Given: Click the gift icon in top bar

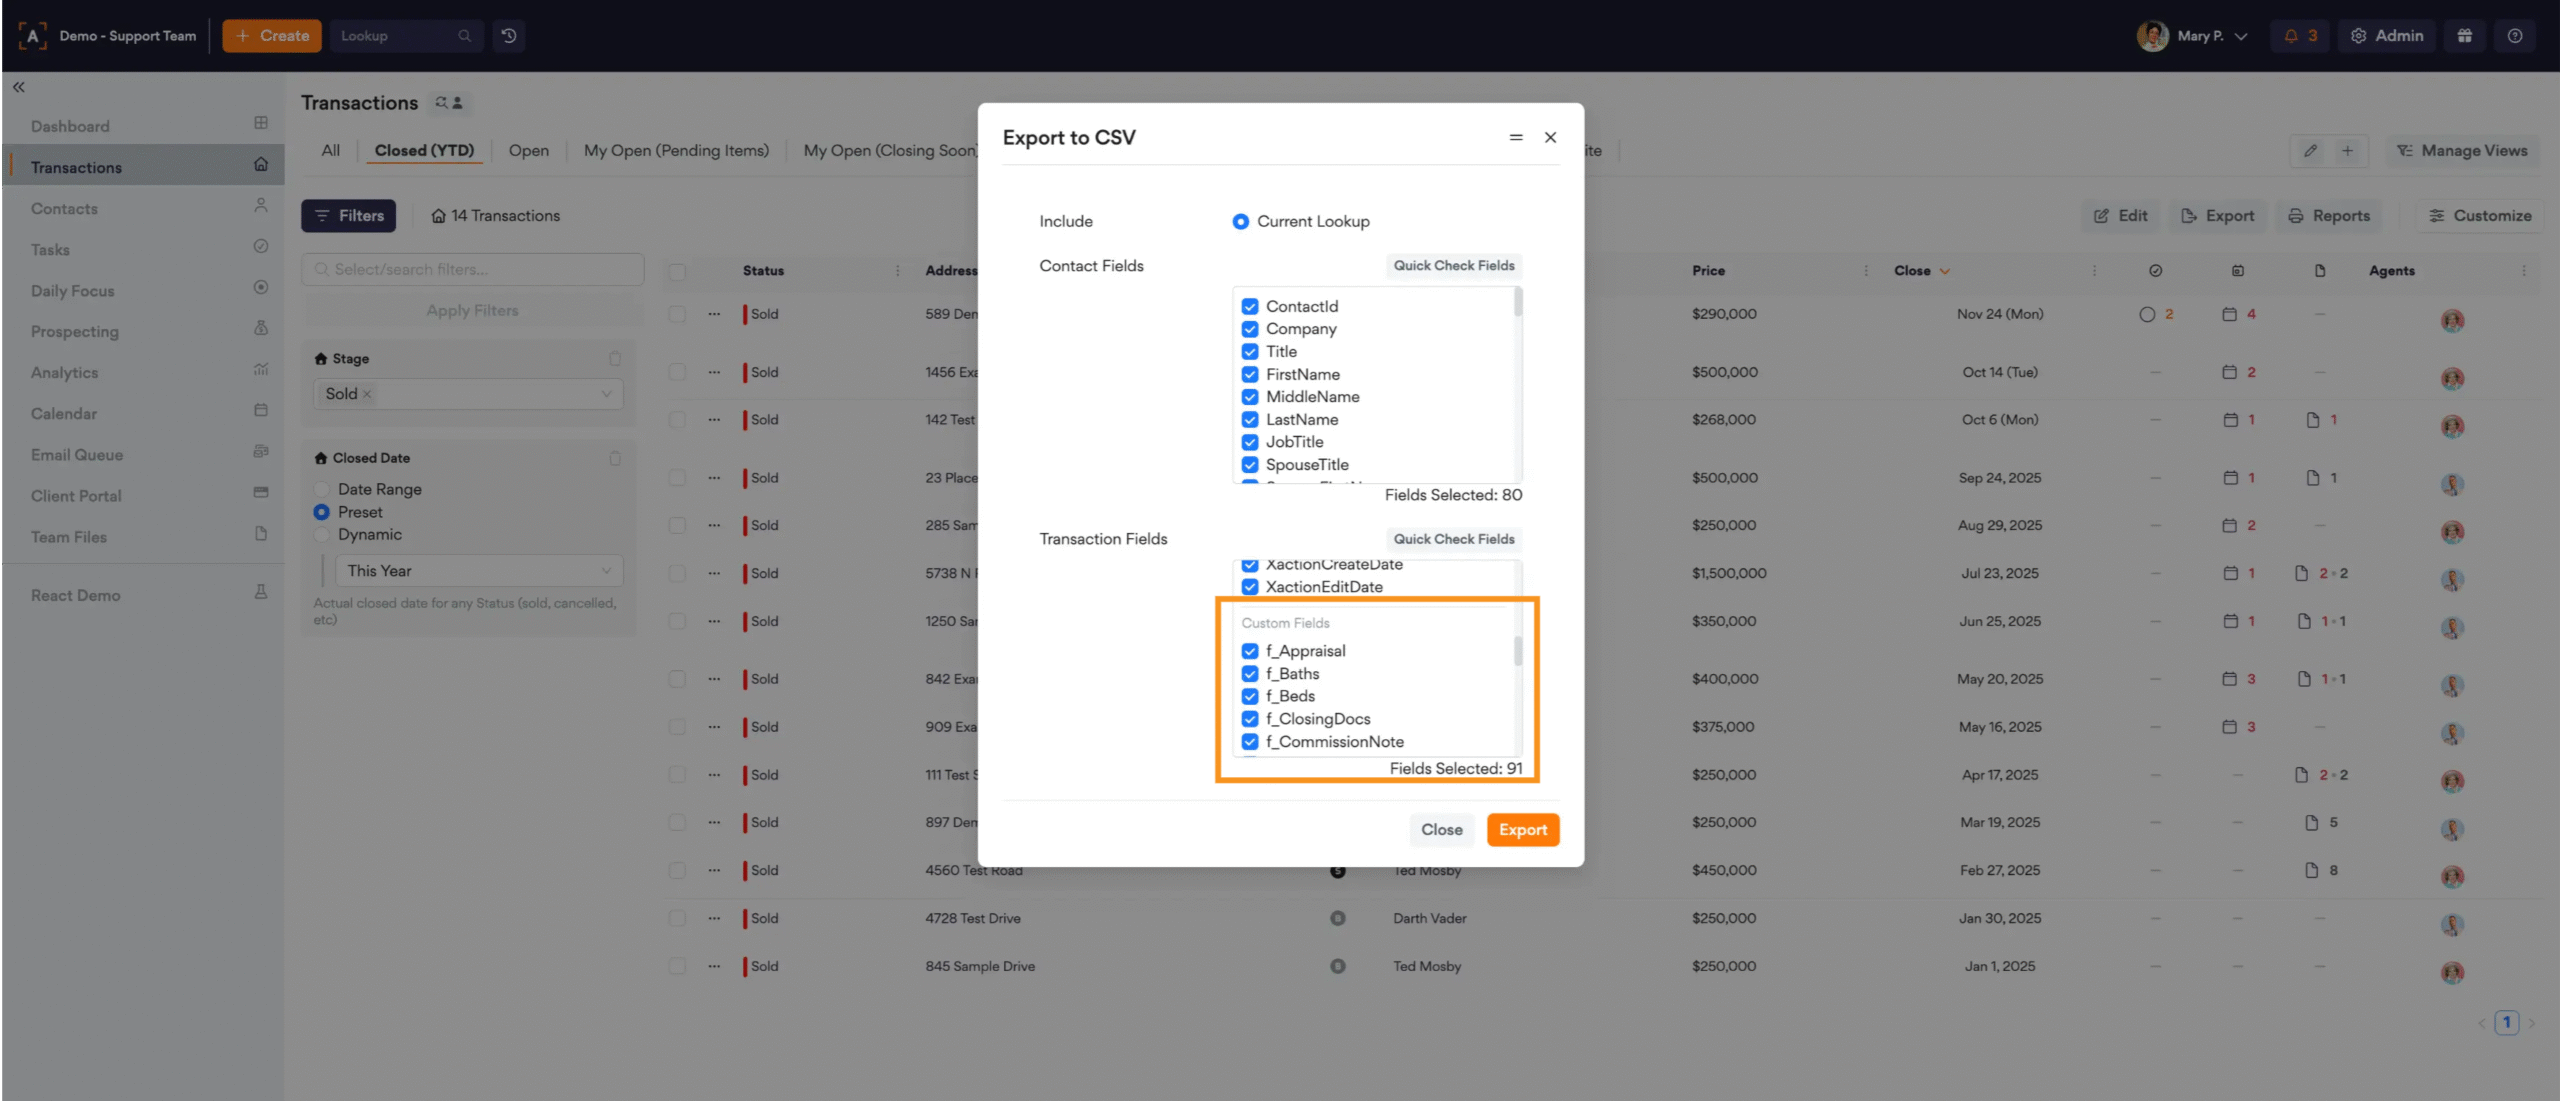Looking at the screenshot, I should tap(2464, 36).
